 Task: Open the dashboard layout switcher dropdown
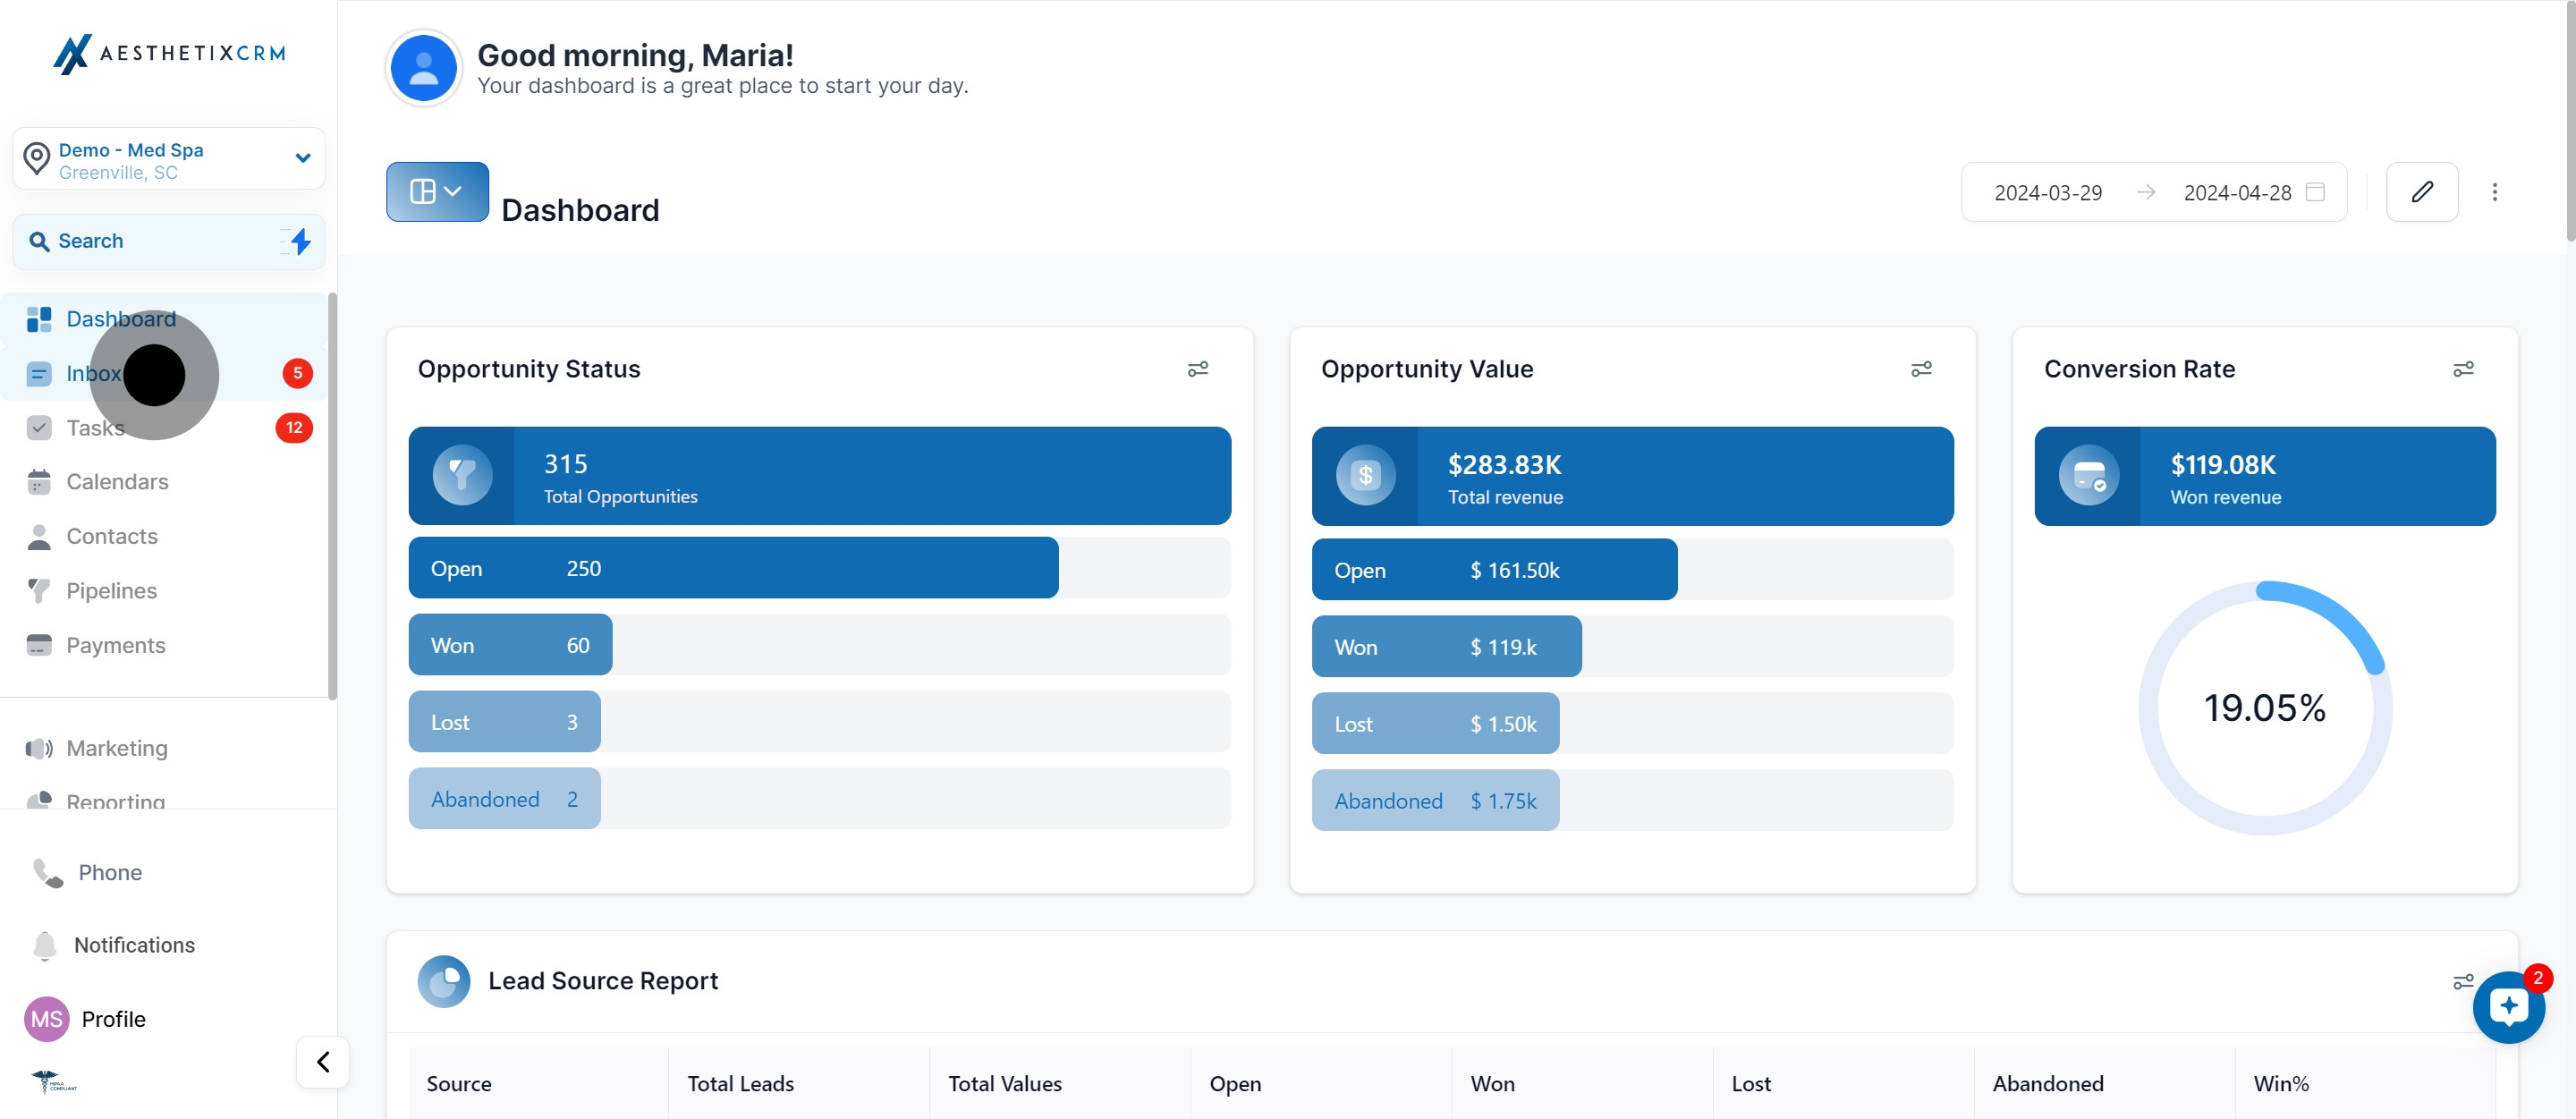pyautogui.click(x=437, y=191)
